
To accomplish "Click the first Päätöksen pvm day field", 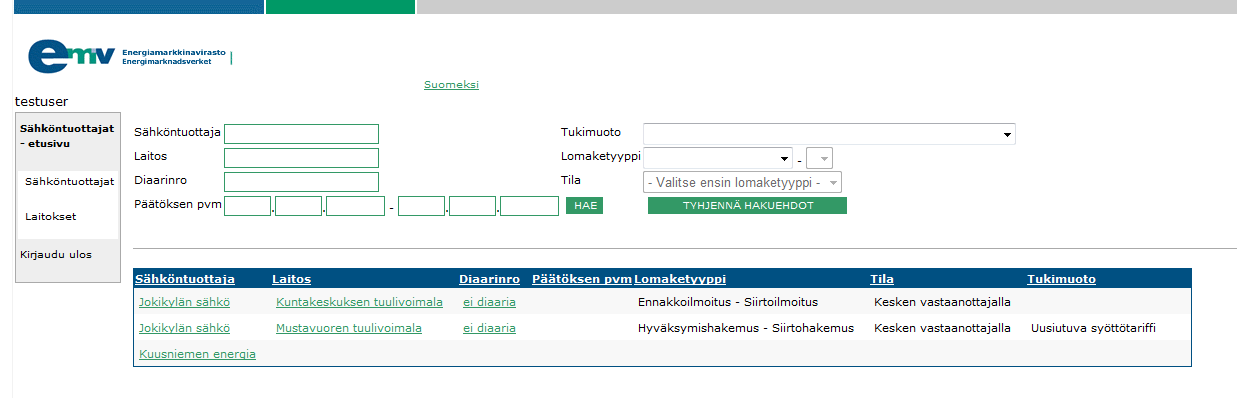I will coord(248,206).
